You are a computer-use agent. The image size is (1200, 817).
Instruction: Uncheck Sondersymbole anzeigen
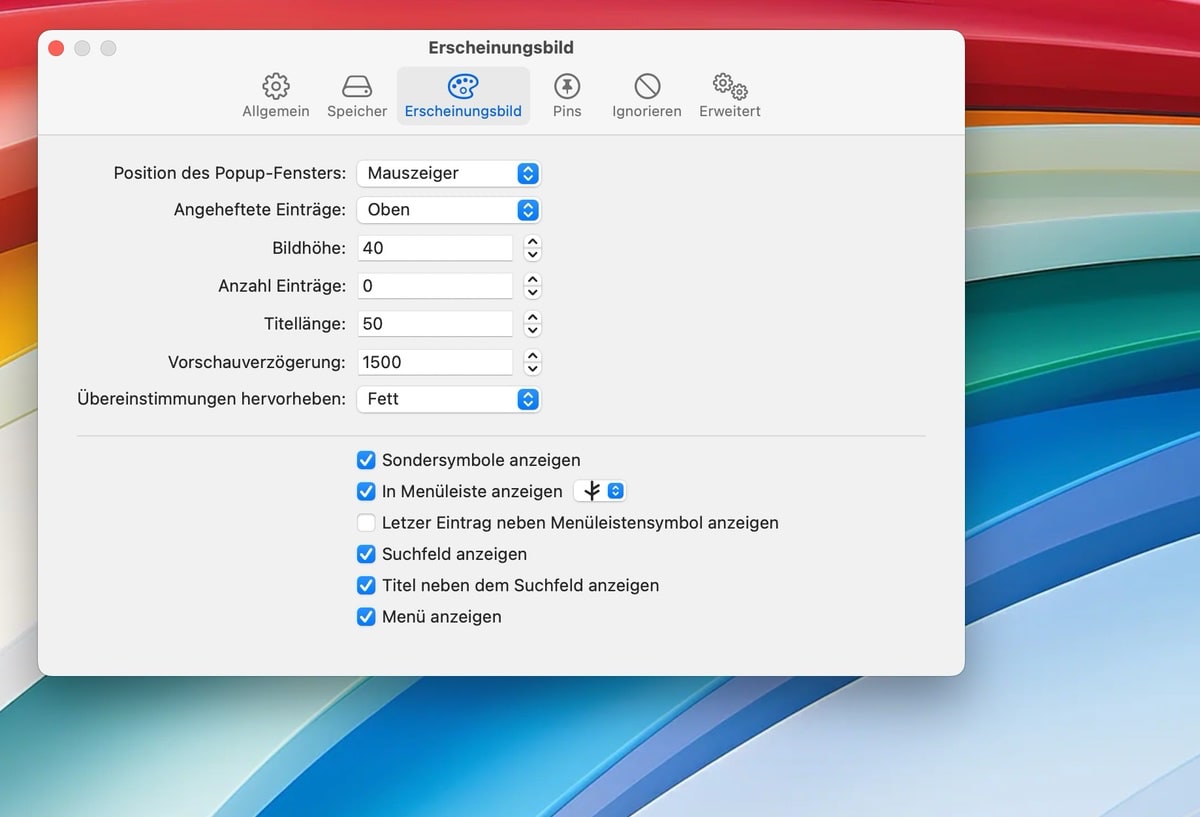click(x=366, y=460)
